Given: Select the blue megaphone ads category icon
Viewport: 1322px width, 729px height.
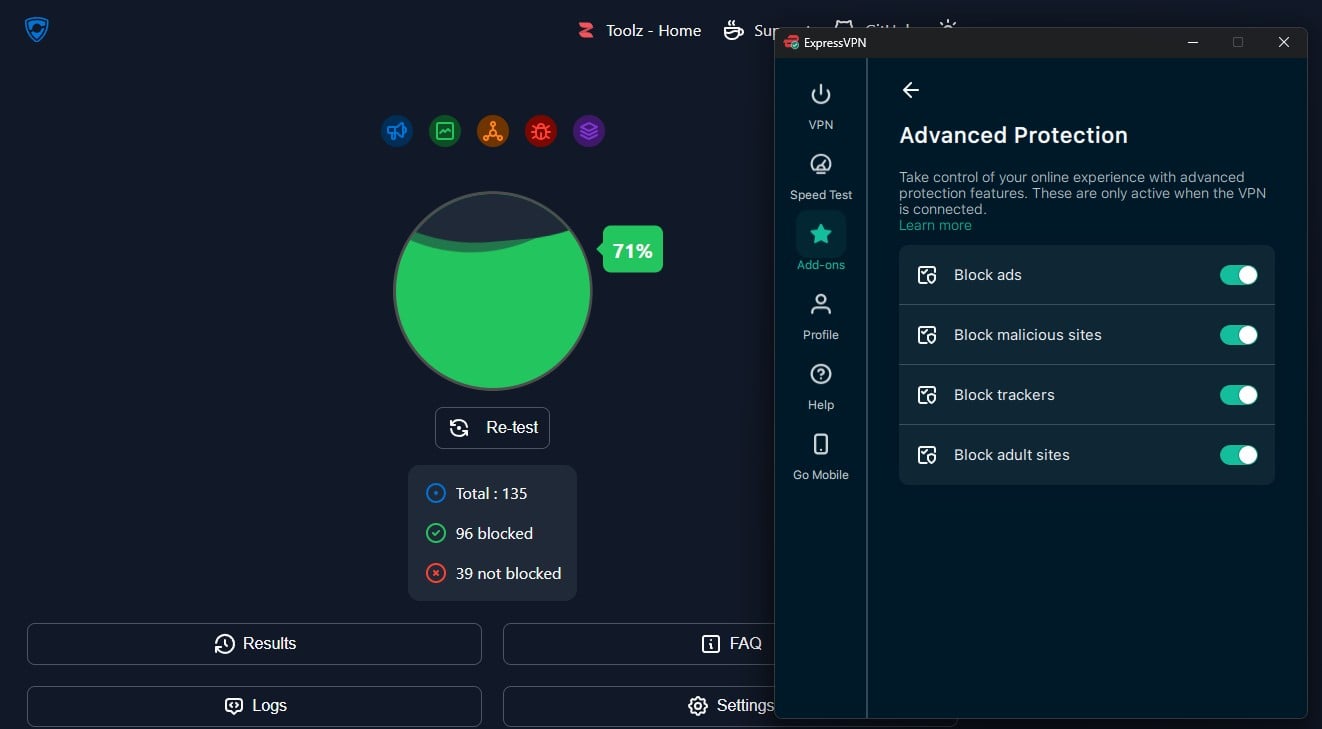Looking at the screenshot, I should point(397,131).
